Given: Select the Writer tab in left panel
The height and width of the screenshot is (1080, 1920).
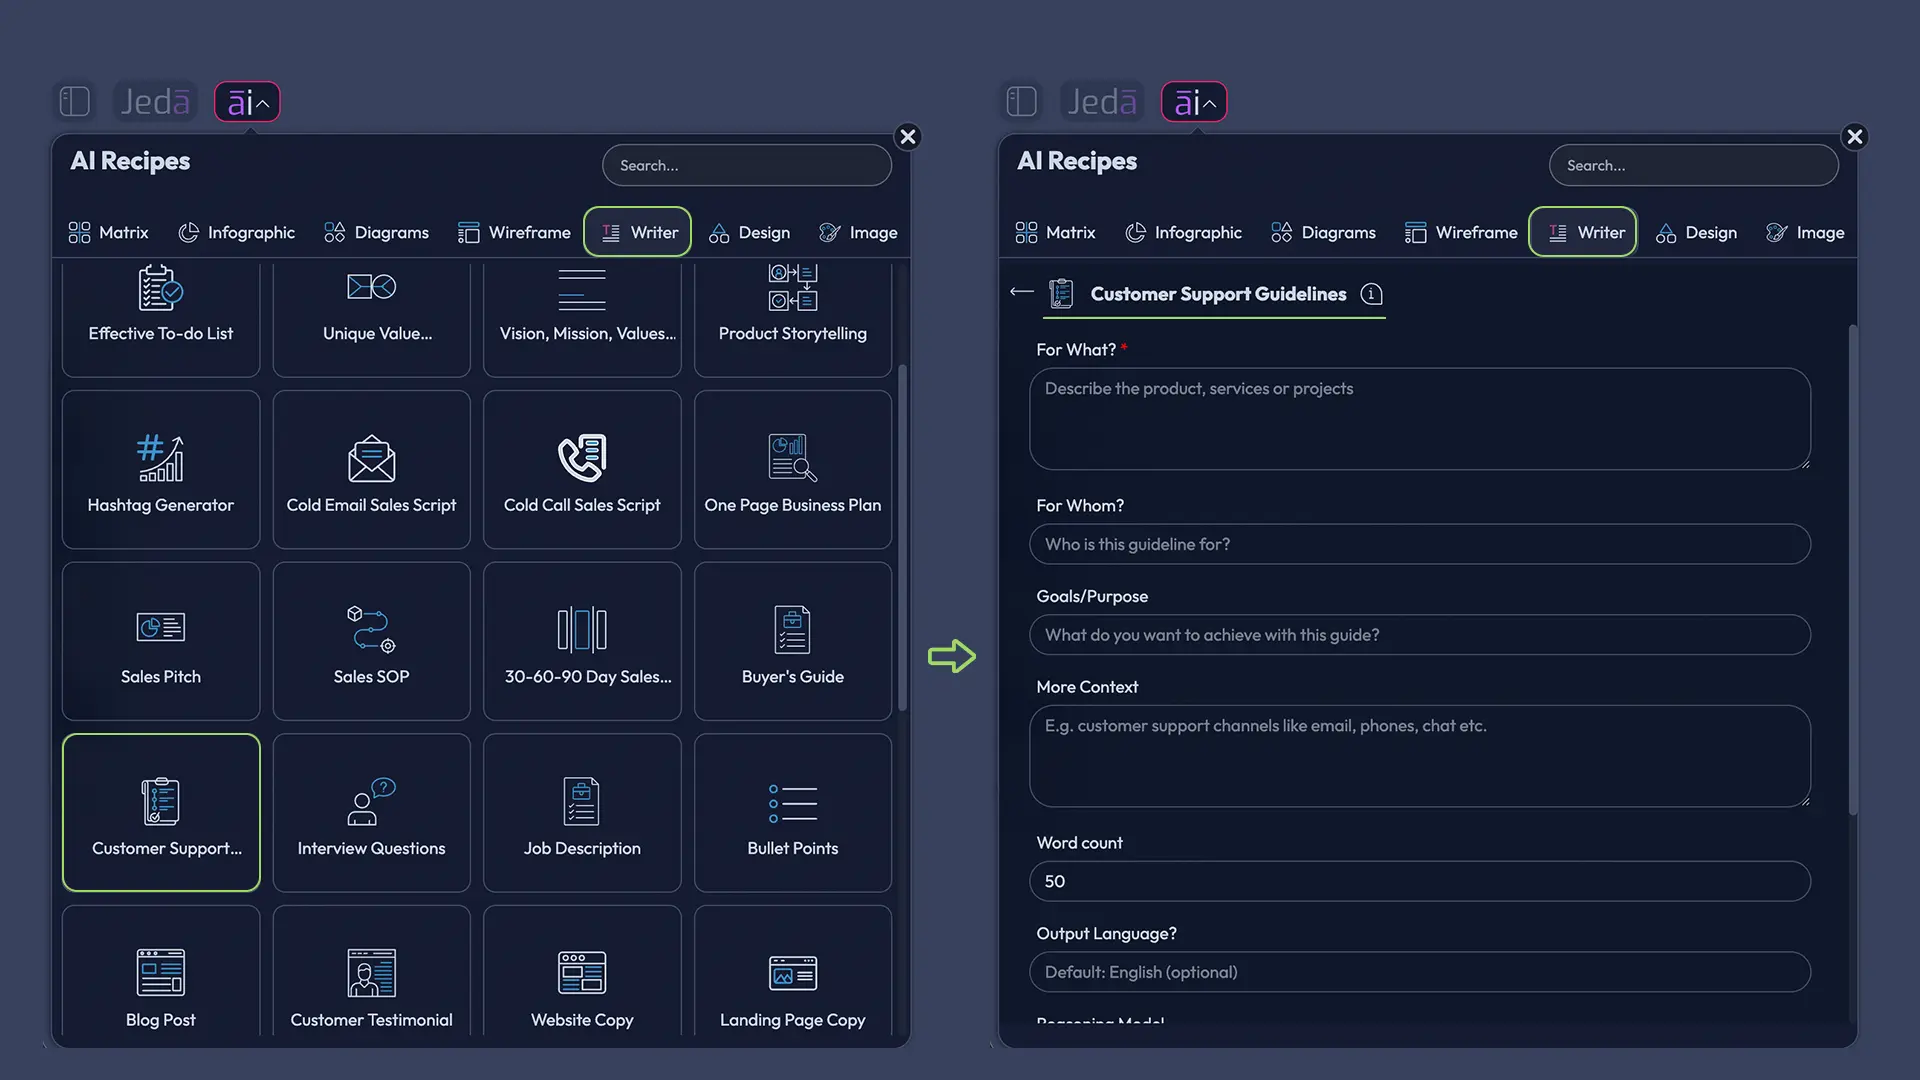Looking at the screenshot, I should click(x=638, y=232).
